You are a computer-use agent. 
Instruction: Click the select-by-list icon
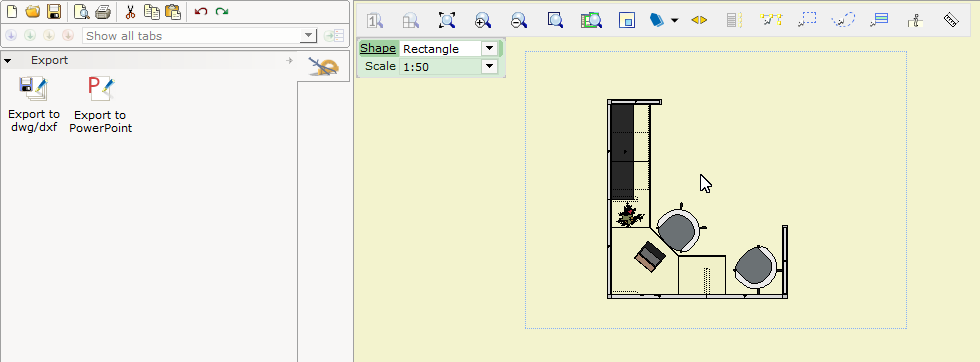click(x=879, y=20)
